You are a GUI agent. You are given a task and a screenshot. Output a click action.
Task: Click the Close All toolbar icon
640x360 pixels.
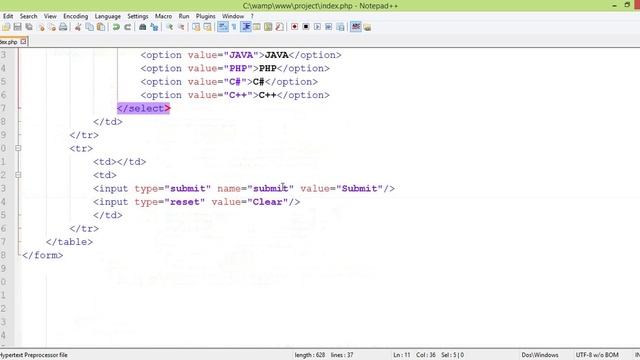(x=52, y=27)
